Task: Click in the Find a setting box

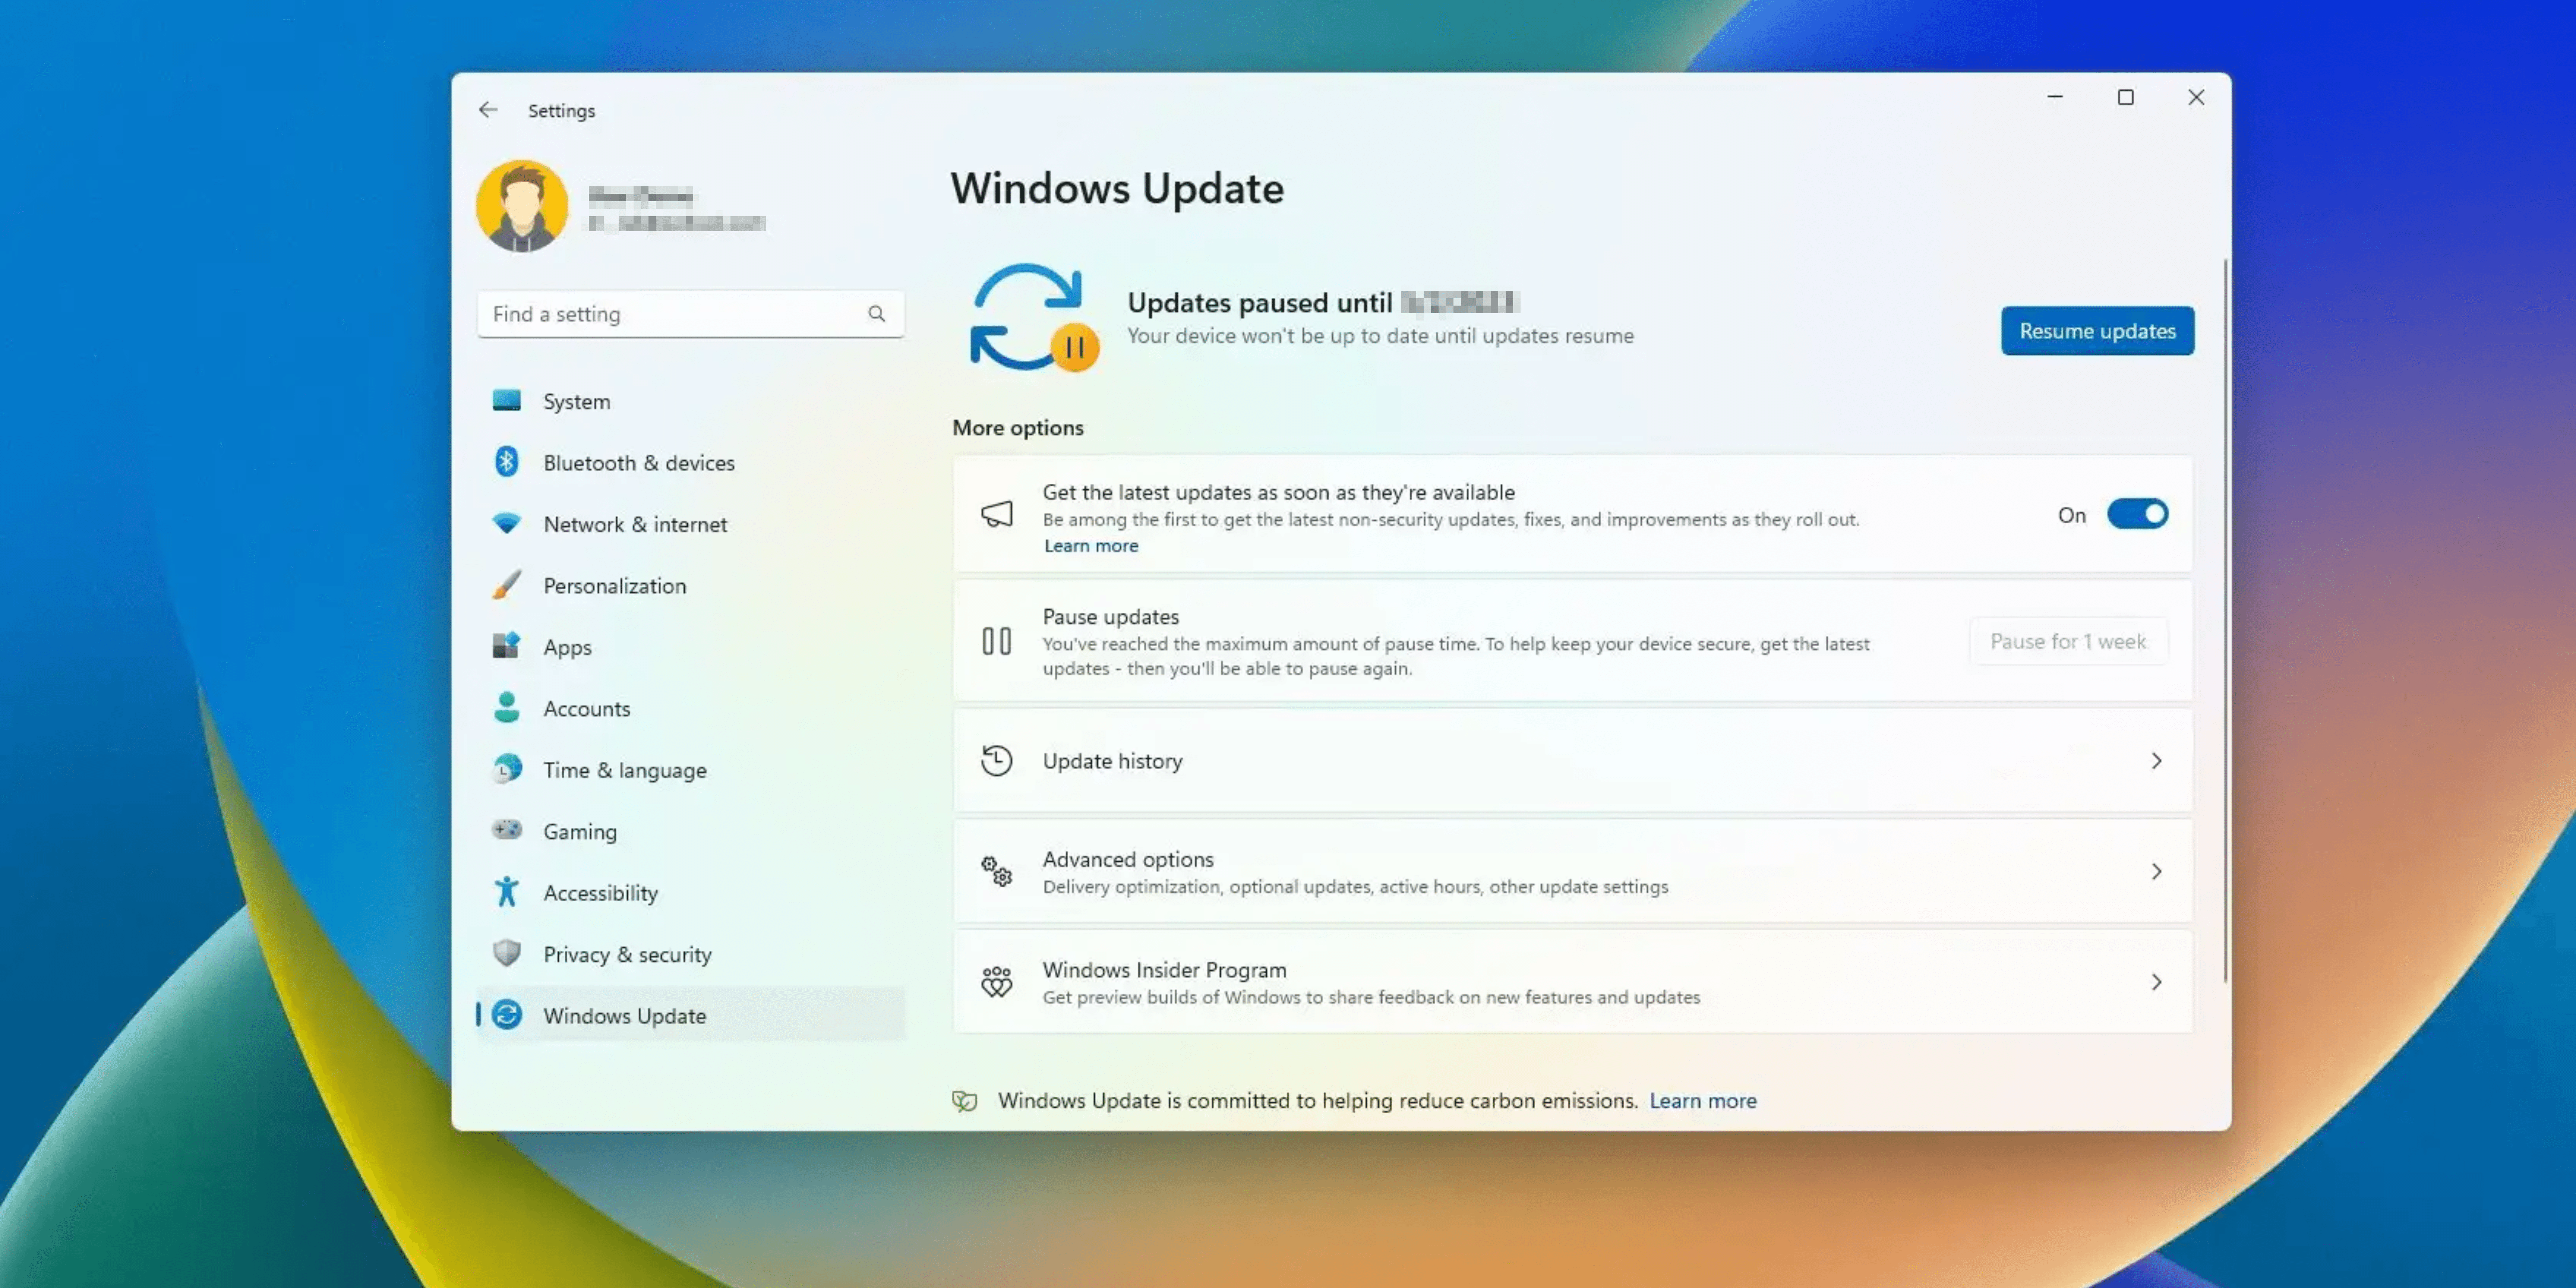Action: [691, 314]
